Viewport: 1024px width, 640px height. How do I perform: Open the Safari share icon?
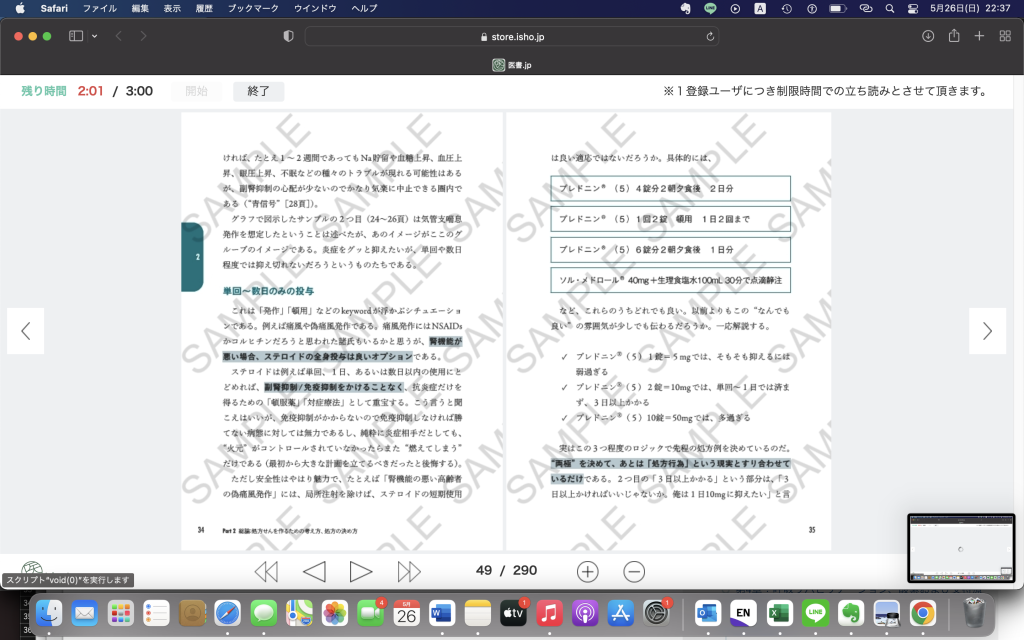point(954,36)
